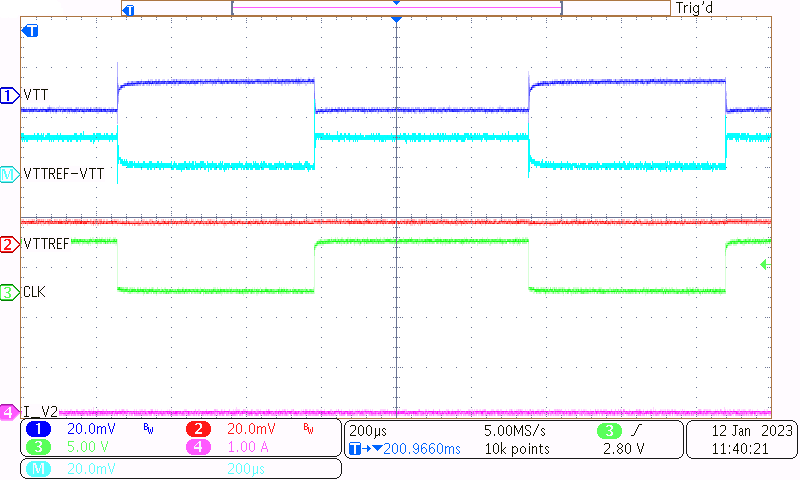
Task: Click the VTT waveform label
Action: pyautogui.click(x=36, y=95)
